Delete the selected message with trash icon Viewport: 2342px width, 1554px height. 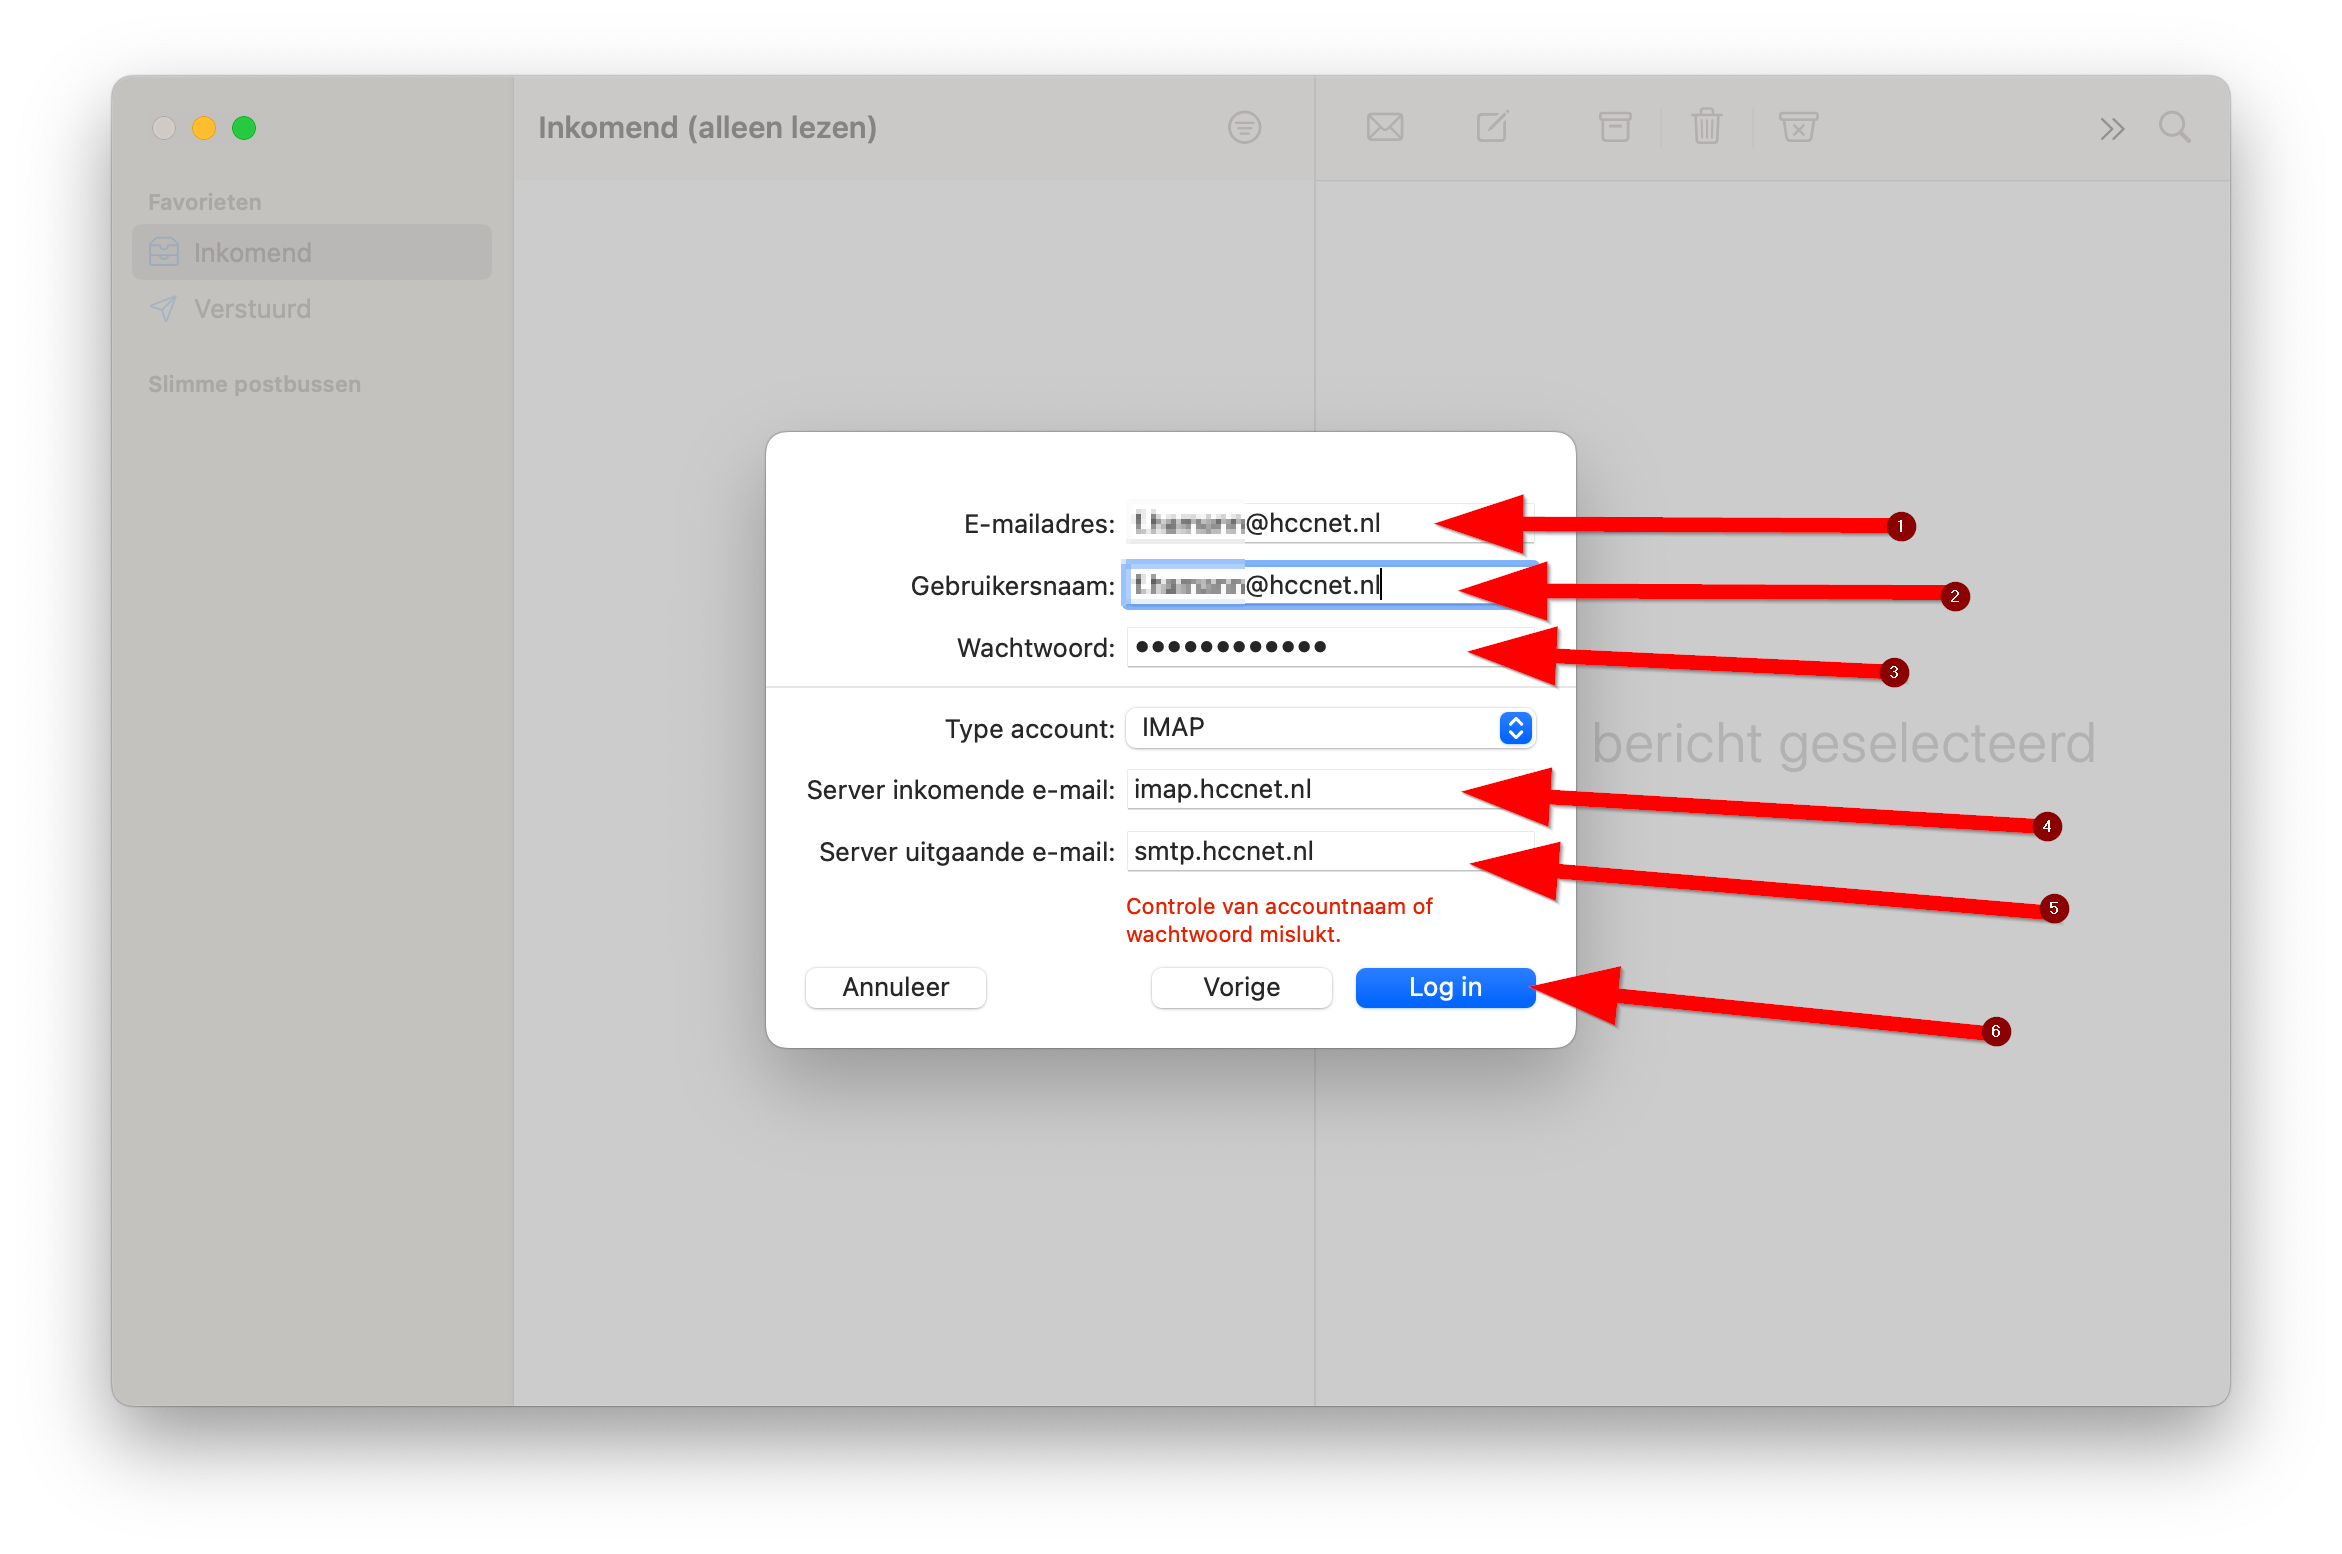pos(1706,127)
